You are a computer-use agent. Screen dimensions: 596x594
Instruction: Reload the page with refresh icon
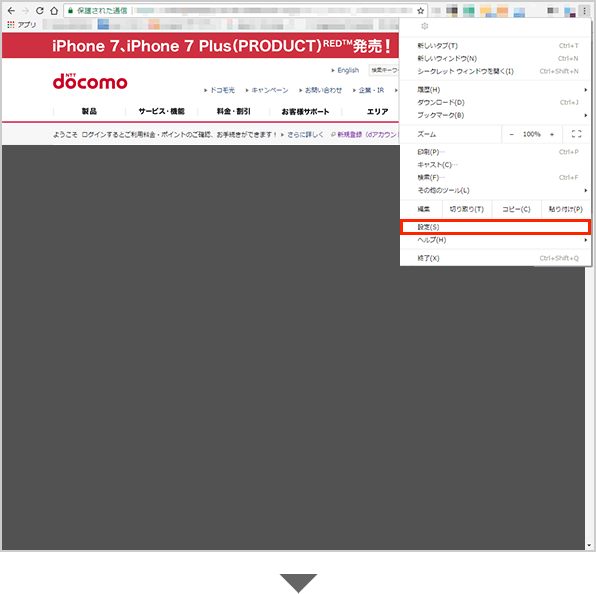(x=40, y=11)
